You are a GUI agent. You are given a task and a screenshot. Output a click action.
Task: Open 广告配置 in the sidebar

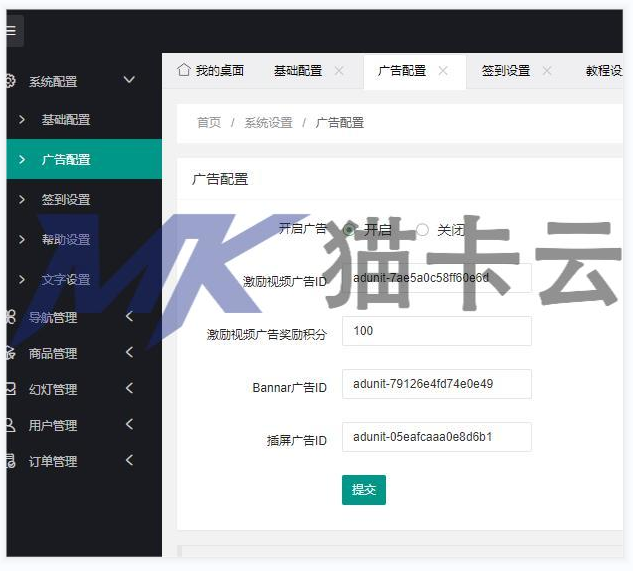coord(84,159)
